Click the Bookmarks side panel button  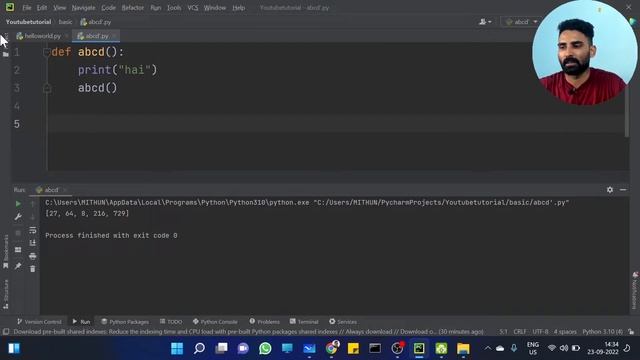click(x=6, y=251)
